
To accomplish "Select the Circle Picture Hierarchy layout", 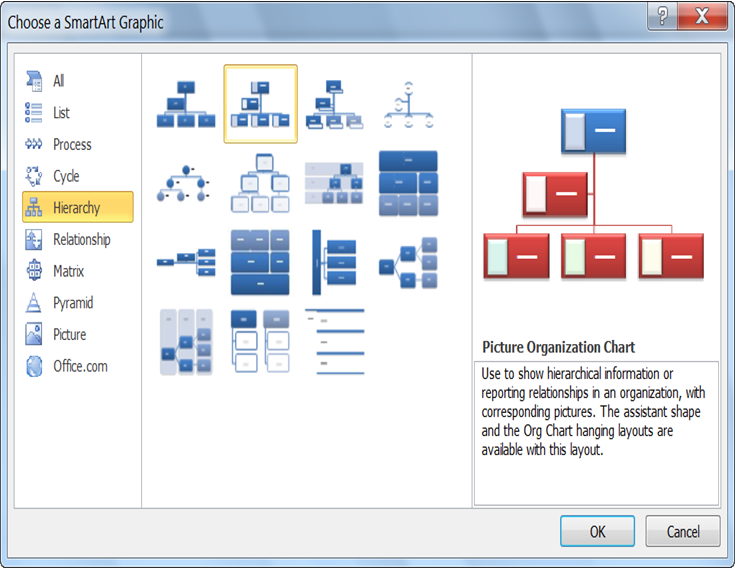I will coord(185,183).
